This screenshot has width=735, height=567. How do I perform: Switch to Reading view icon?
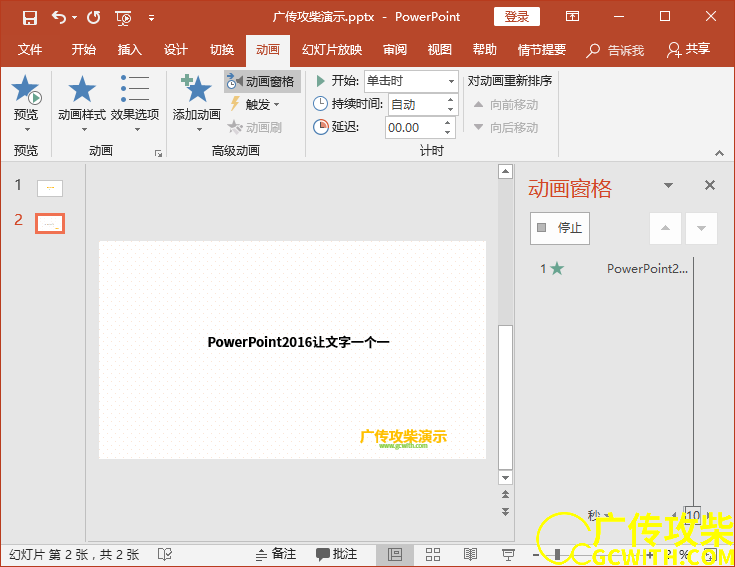(470, 555)
